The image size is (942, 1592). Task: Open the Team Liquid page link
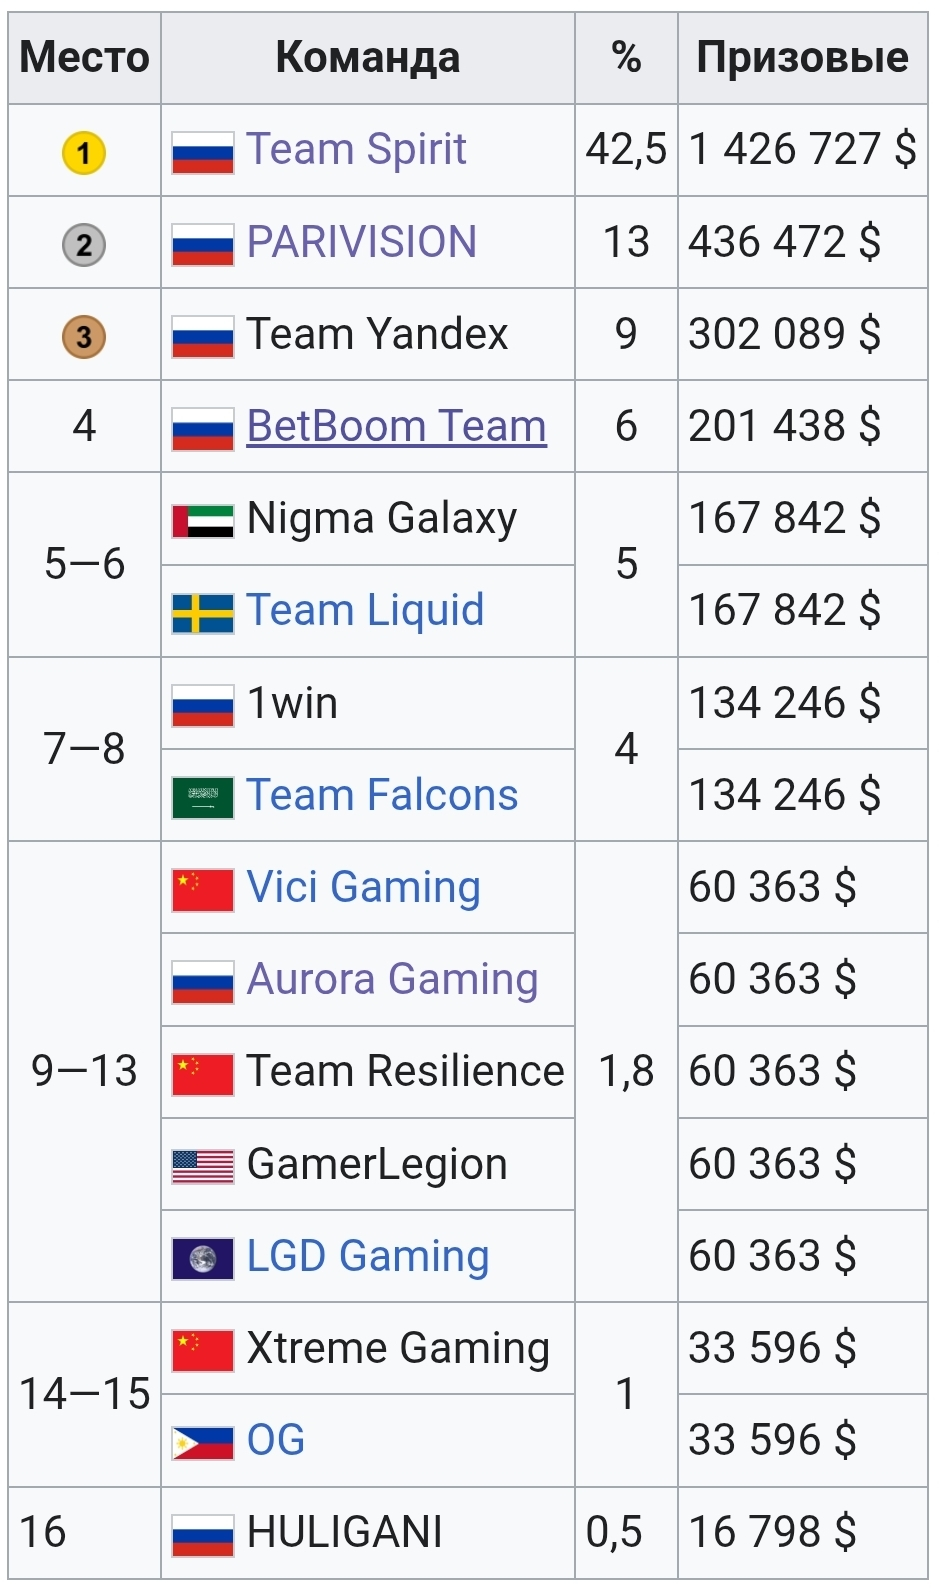365,610
